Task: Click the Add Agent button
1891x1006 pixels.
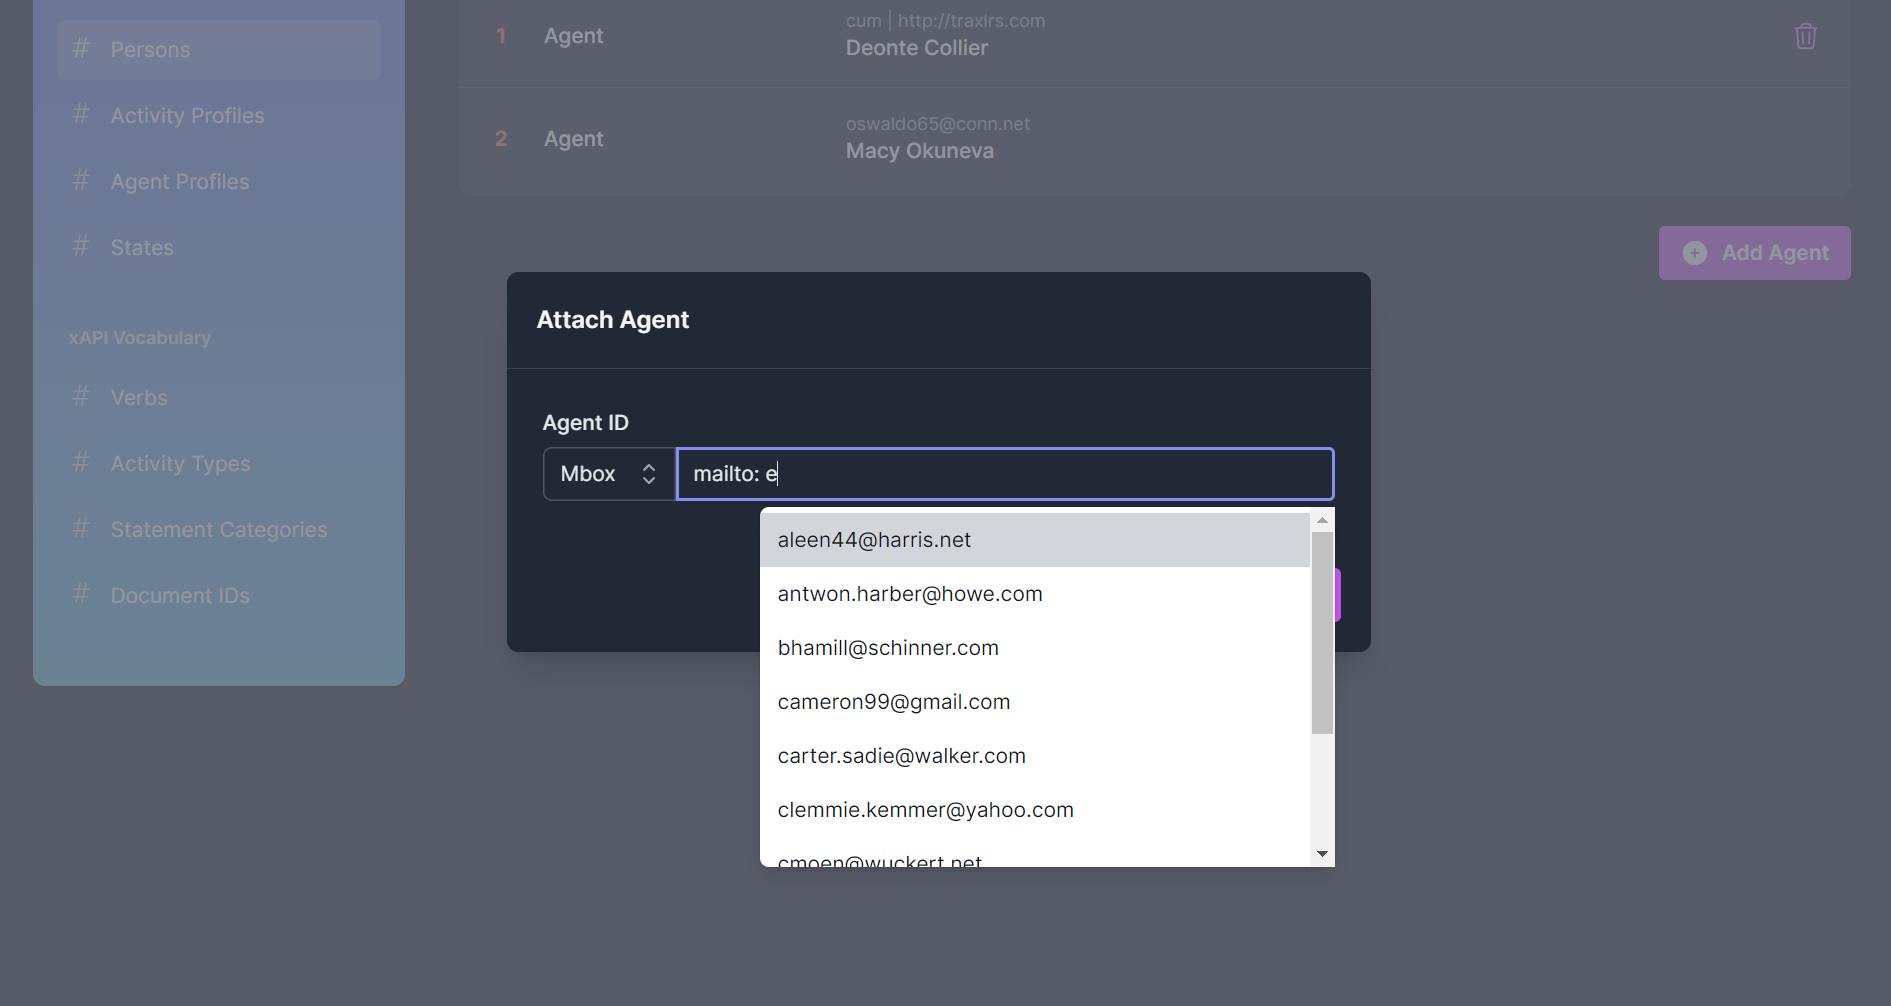Action: tap(1754, 253)
